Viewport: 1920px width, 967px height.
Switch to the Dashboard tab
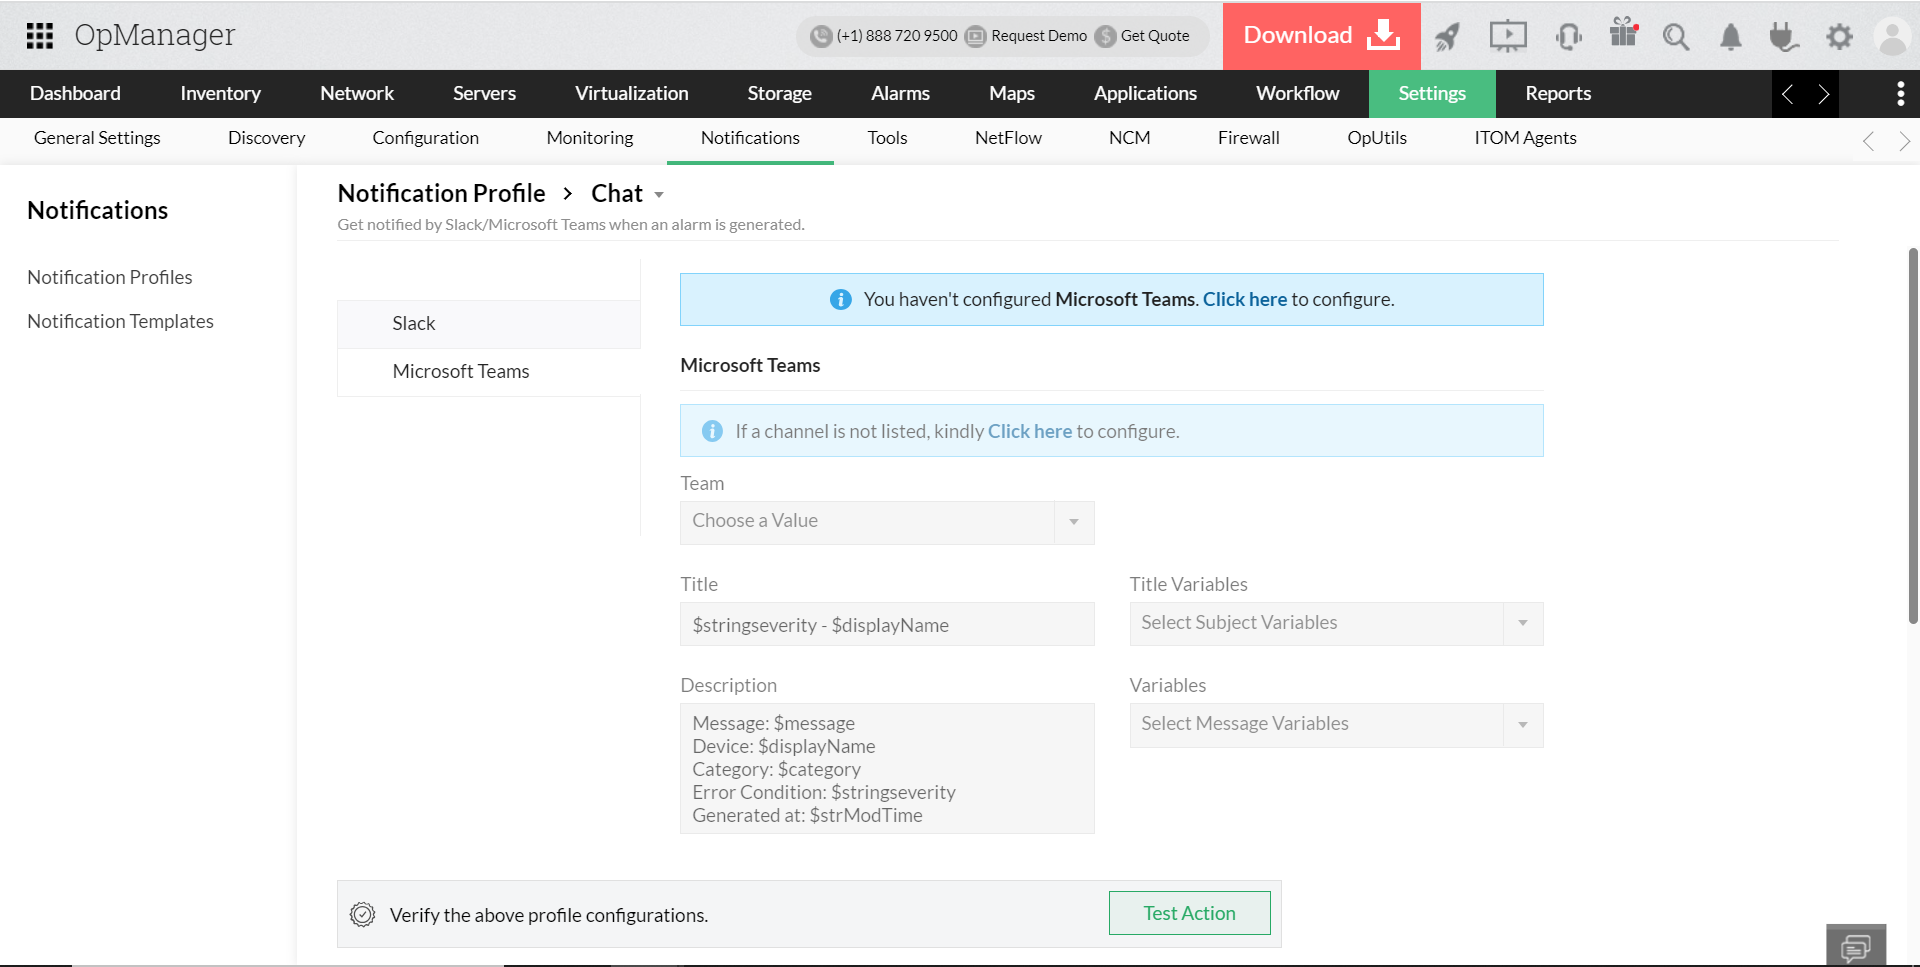pyautogui.click(x=75, y=94)
